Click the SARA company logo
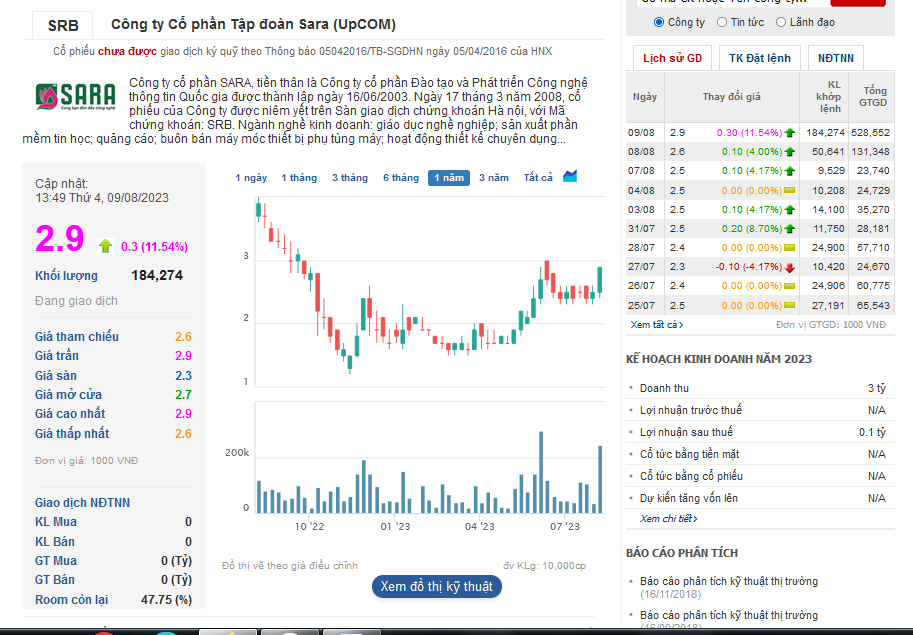 click(x=75, y=97)
